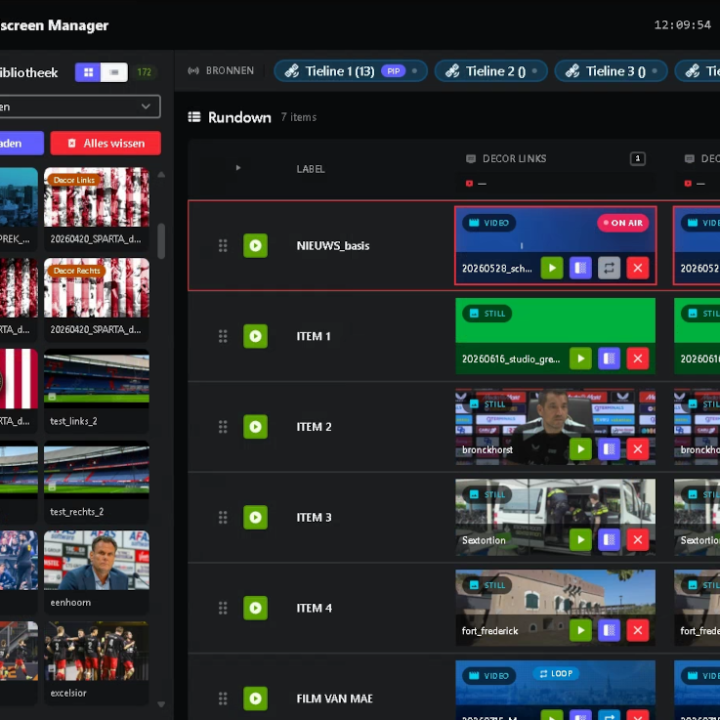
Task: Click LOOP badge on FILM VAN MAE clip
Action: (x=556, y=674)
